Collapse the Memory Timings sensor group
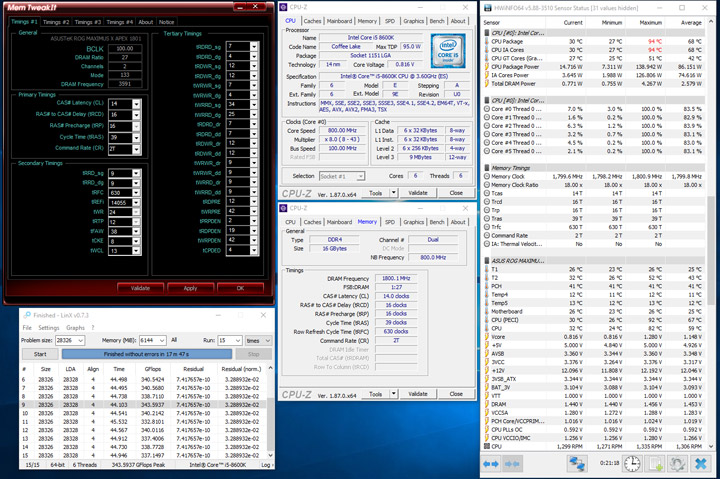Screen dimensions: 720x479 click(486, 168)
